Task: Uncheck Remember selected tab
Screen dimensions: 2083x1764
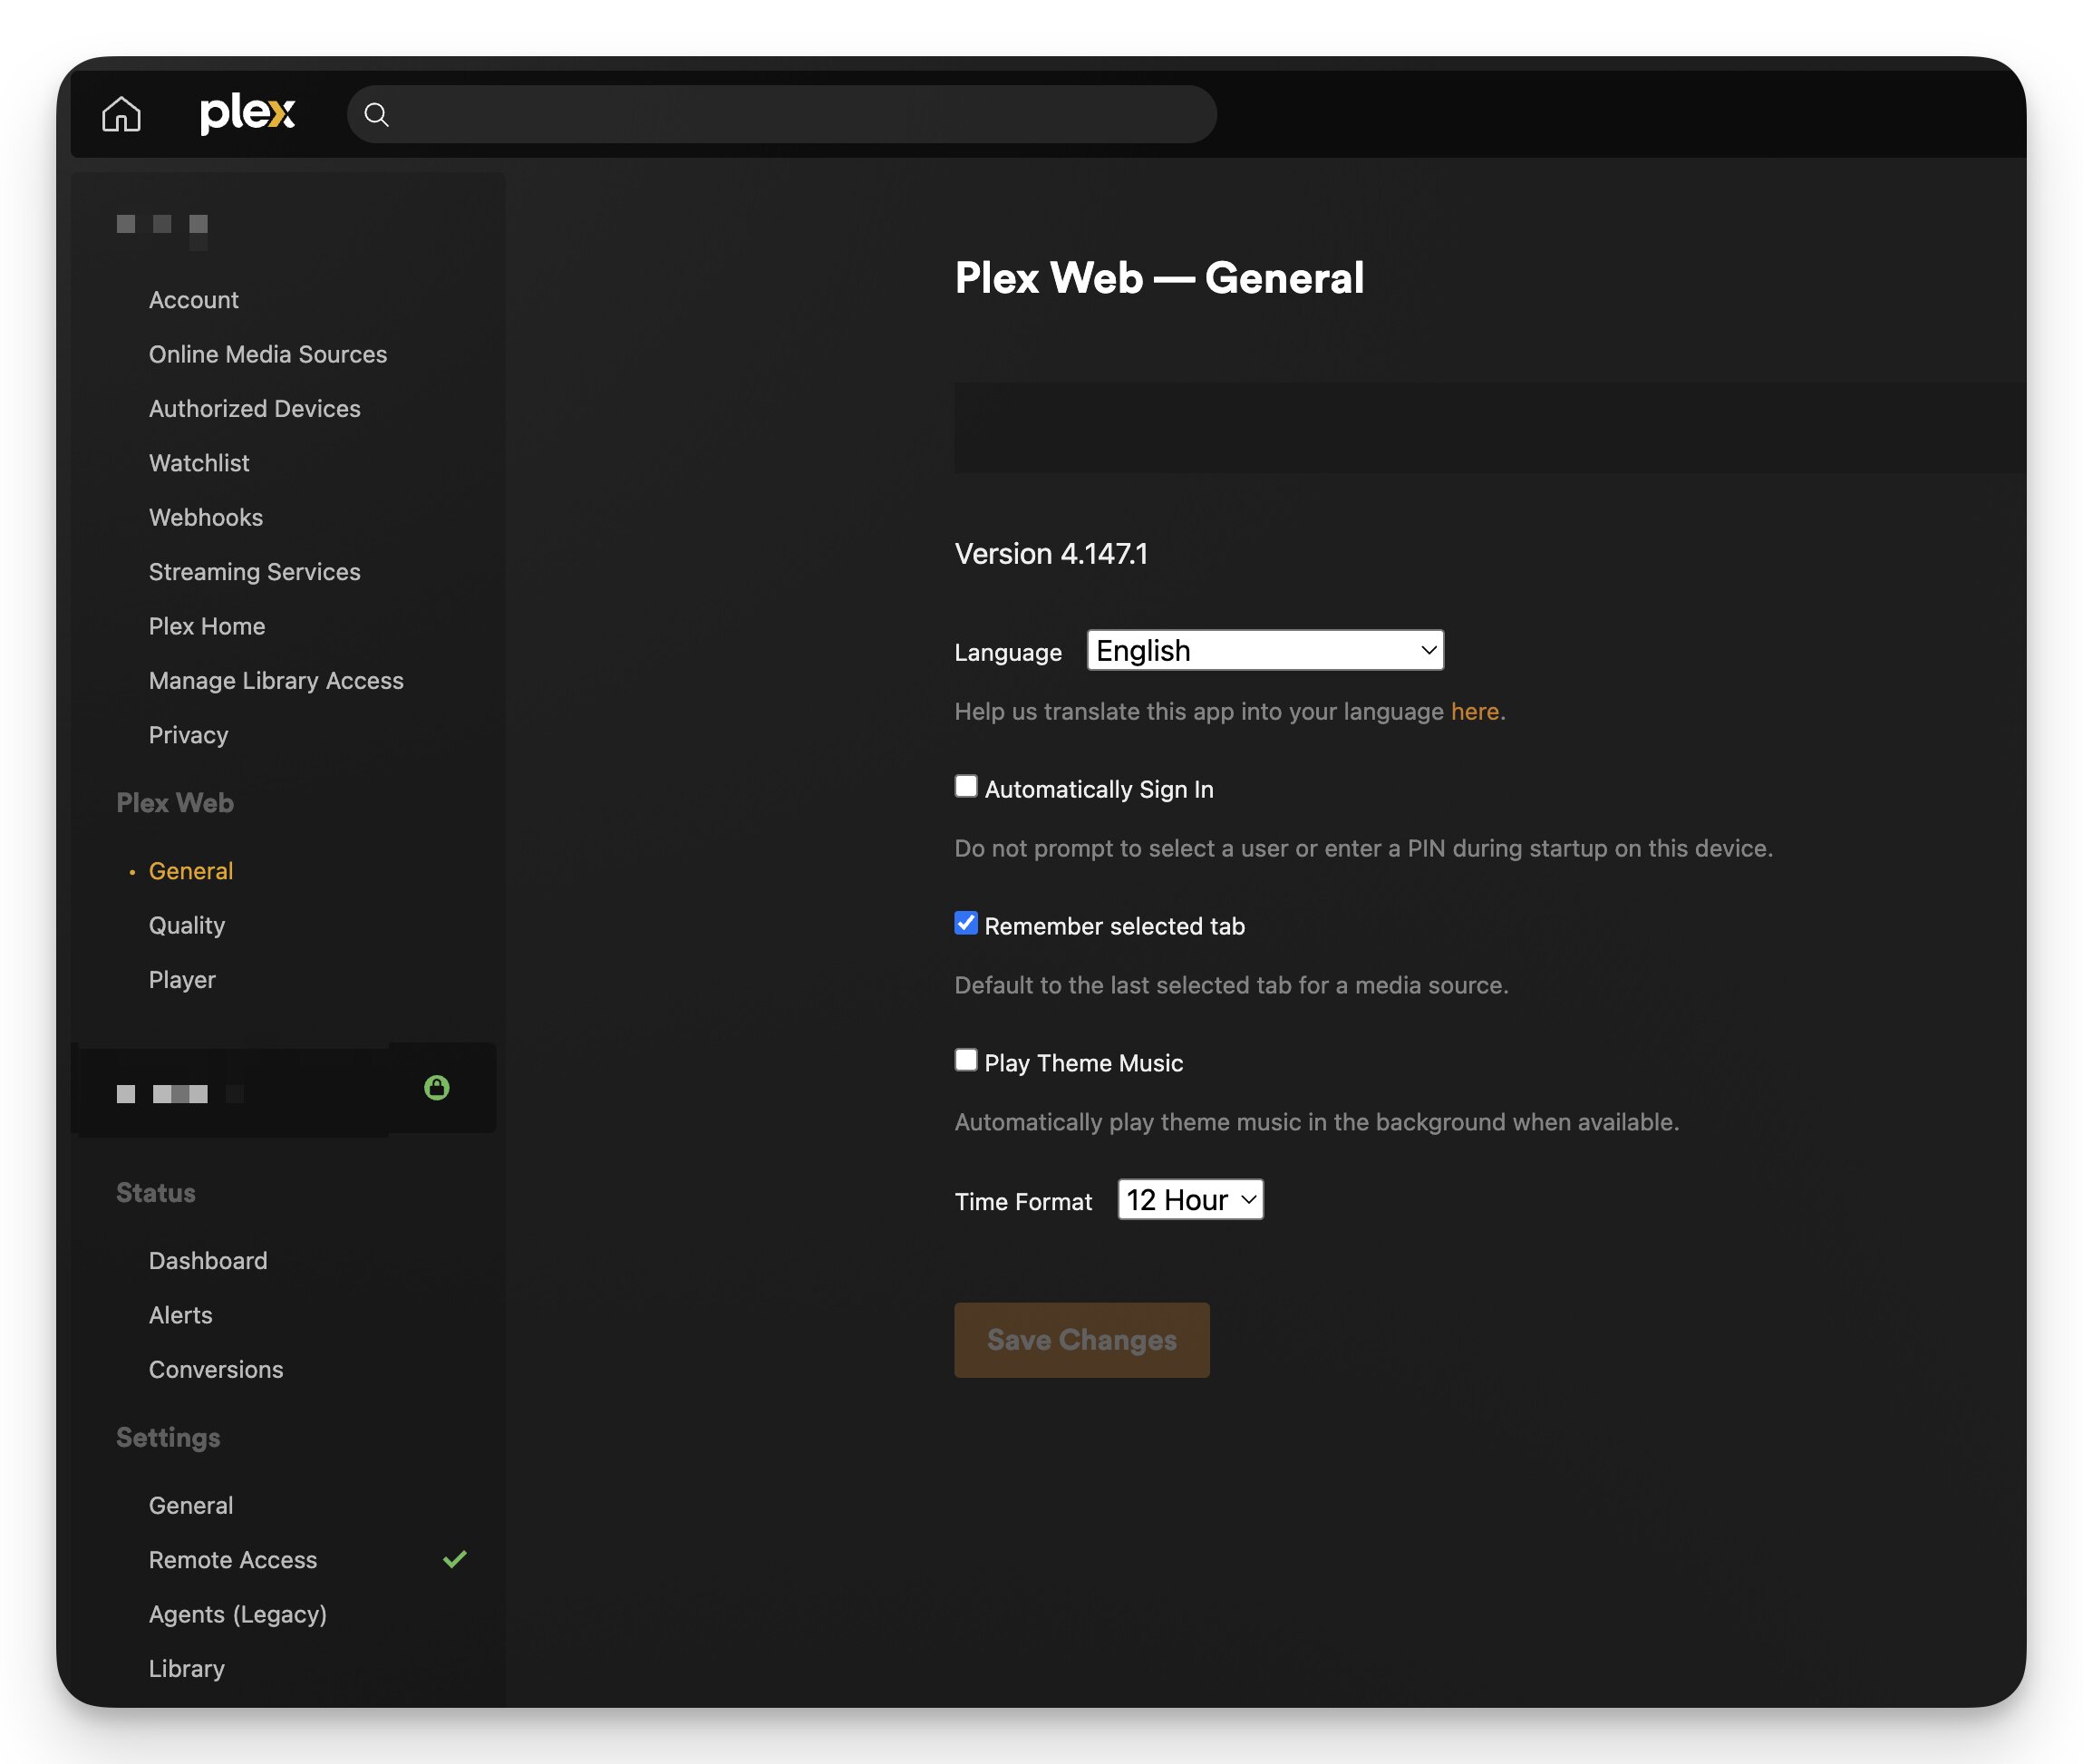Action: click(965, 923)
